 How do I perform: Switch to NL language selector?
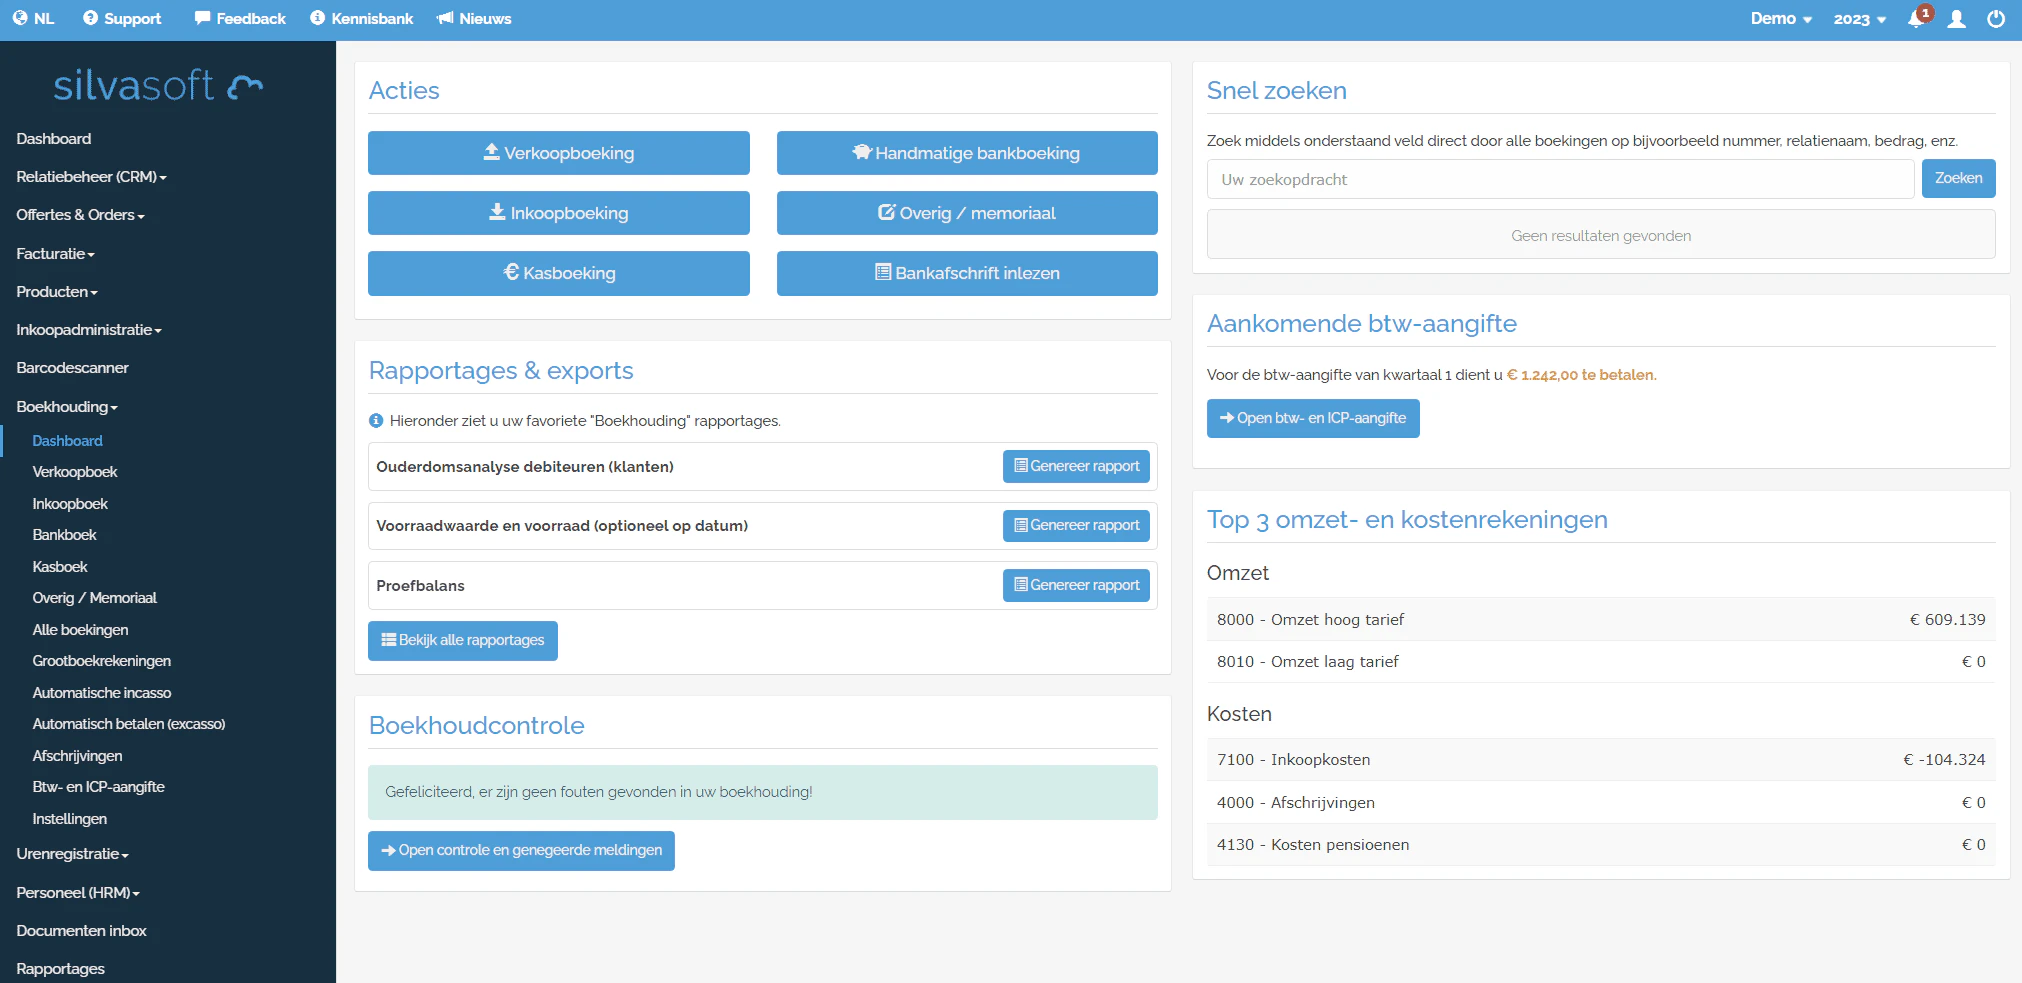33,18
